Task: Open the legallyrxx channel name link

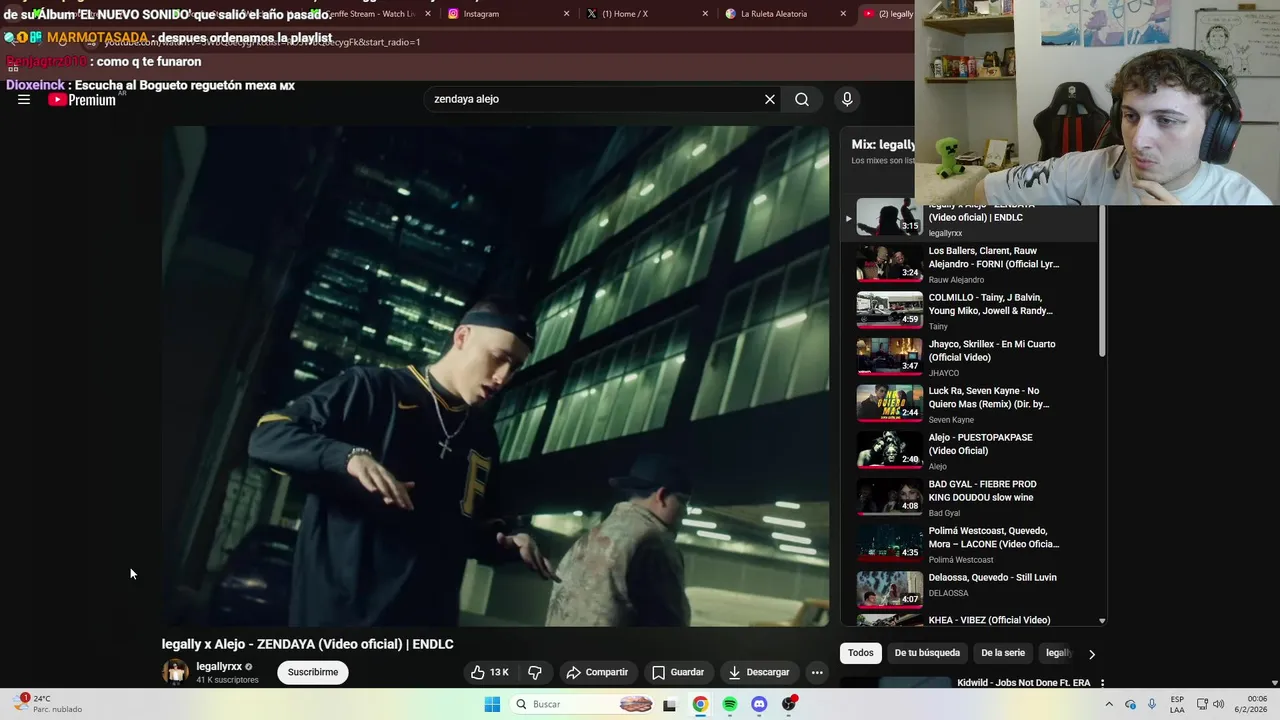Action: (x=219, y=666)
